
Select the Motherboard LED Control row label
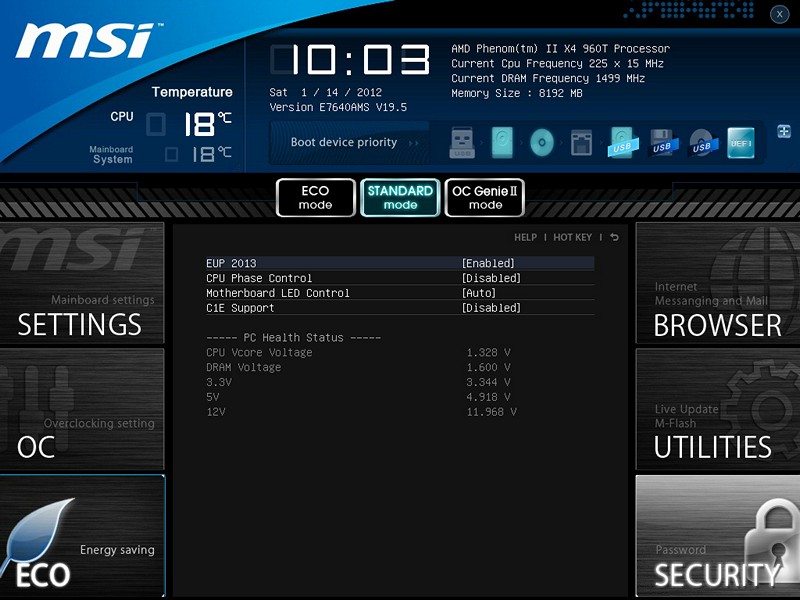(278, 293)
